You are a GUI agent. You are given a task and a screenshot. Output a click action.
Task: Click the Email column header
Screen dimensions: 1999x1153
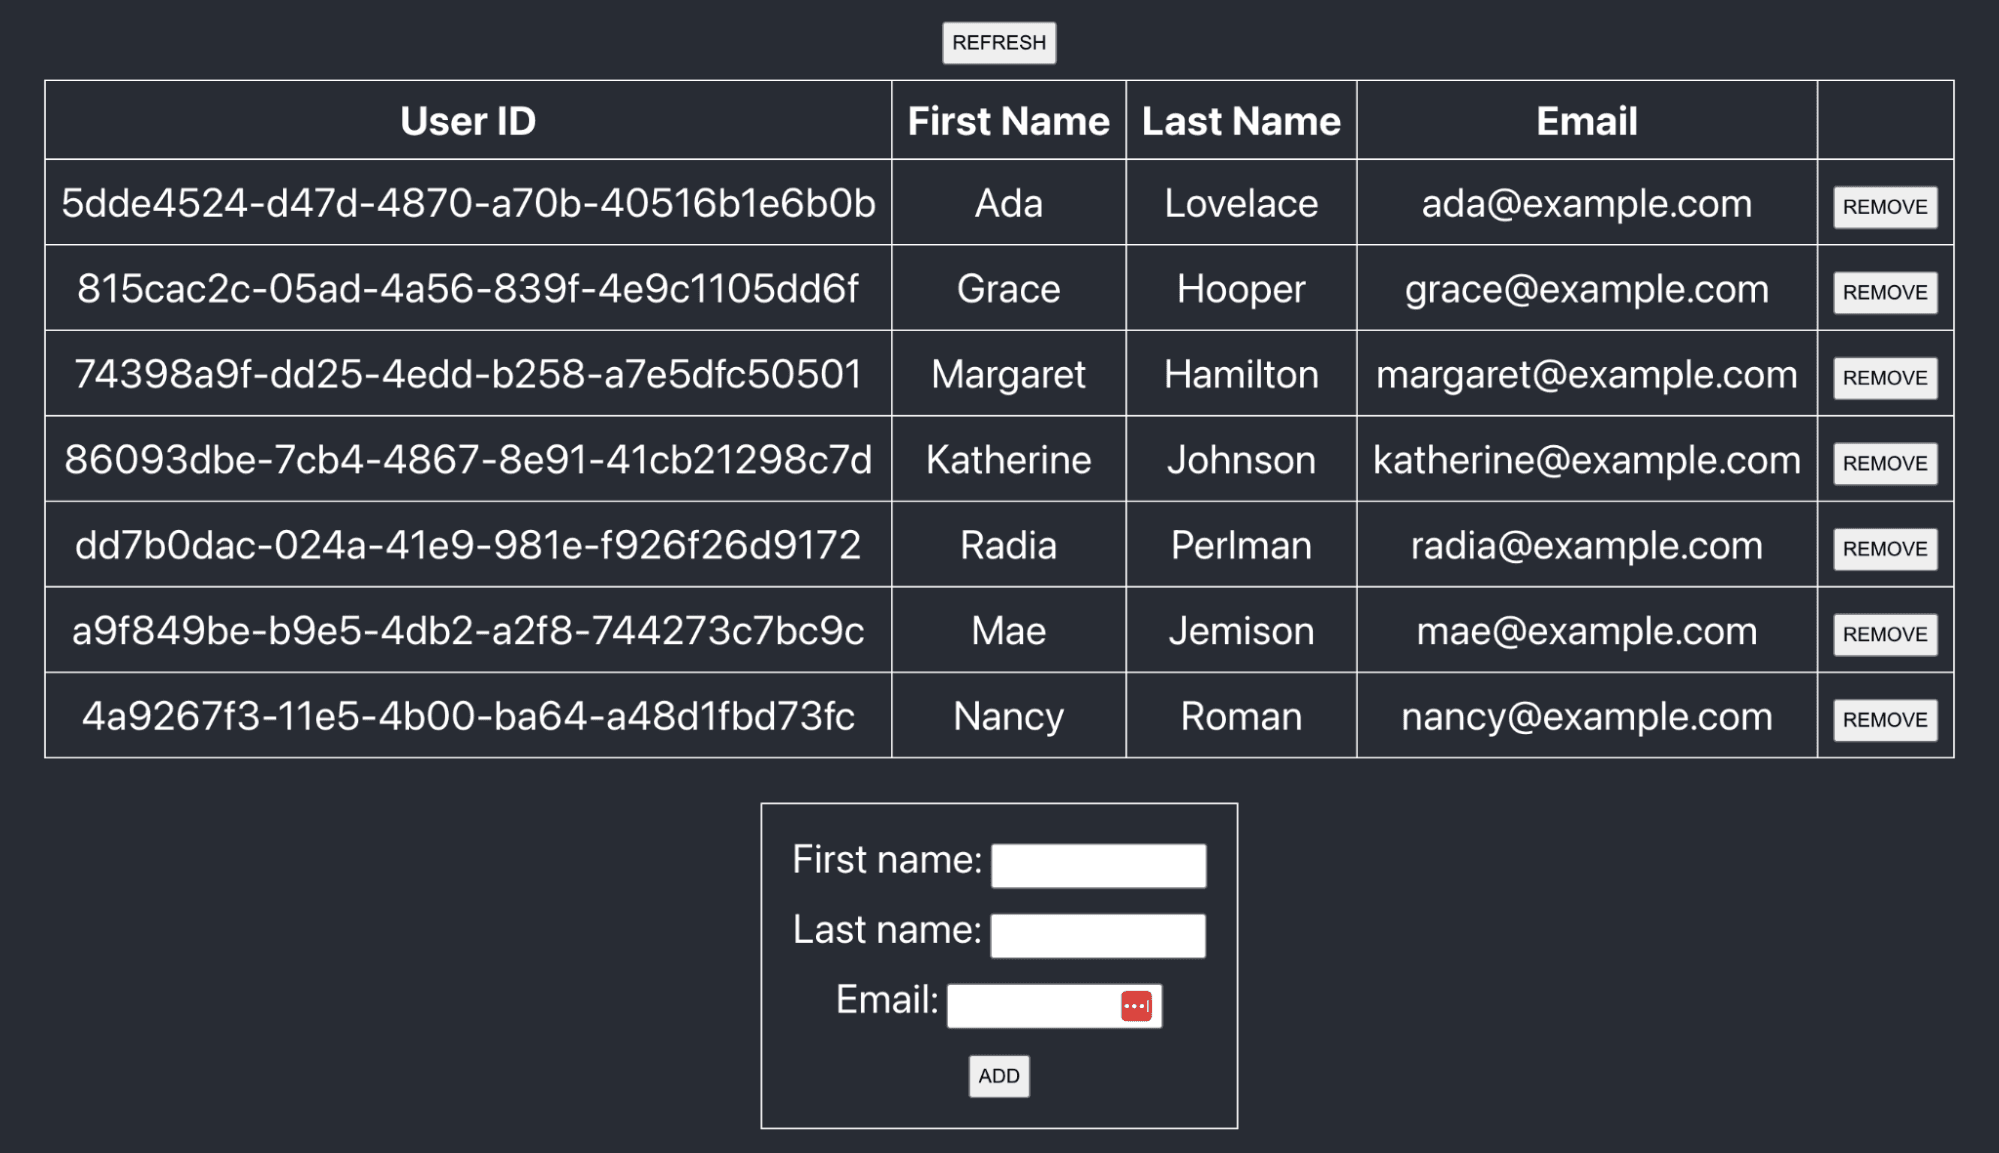point(1587,120)
